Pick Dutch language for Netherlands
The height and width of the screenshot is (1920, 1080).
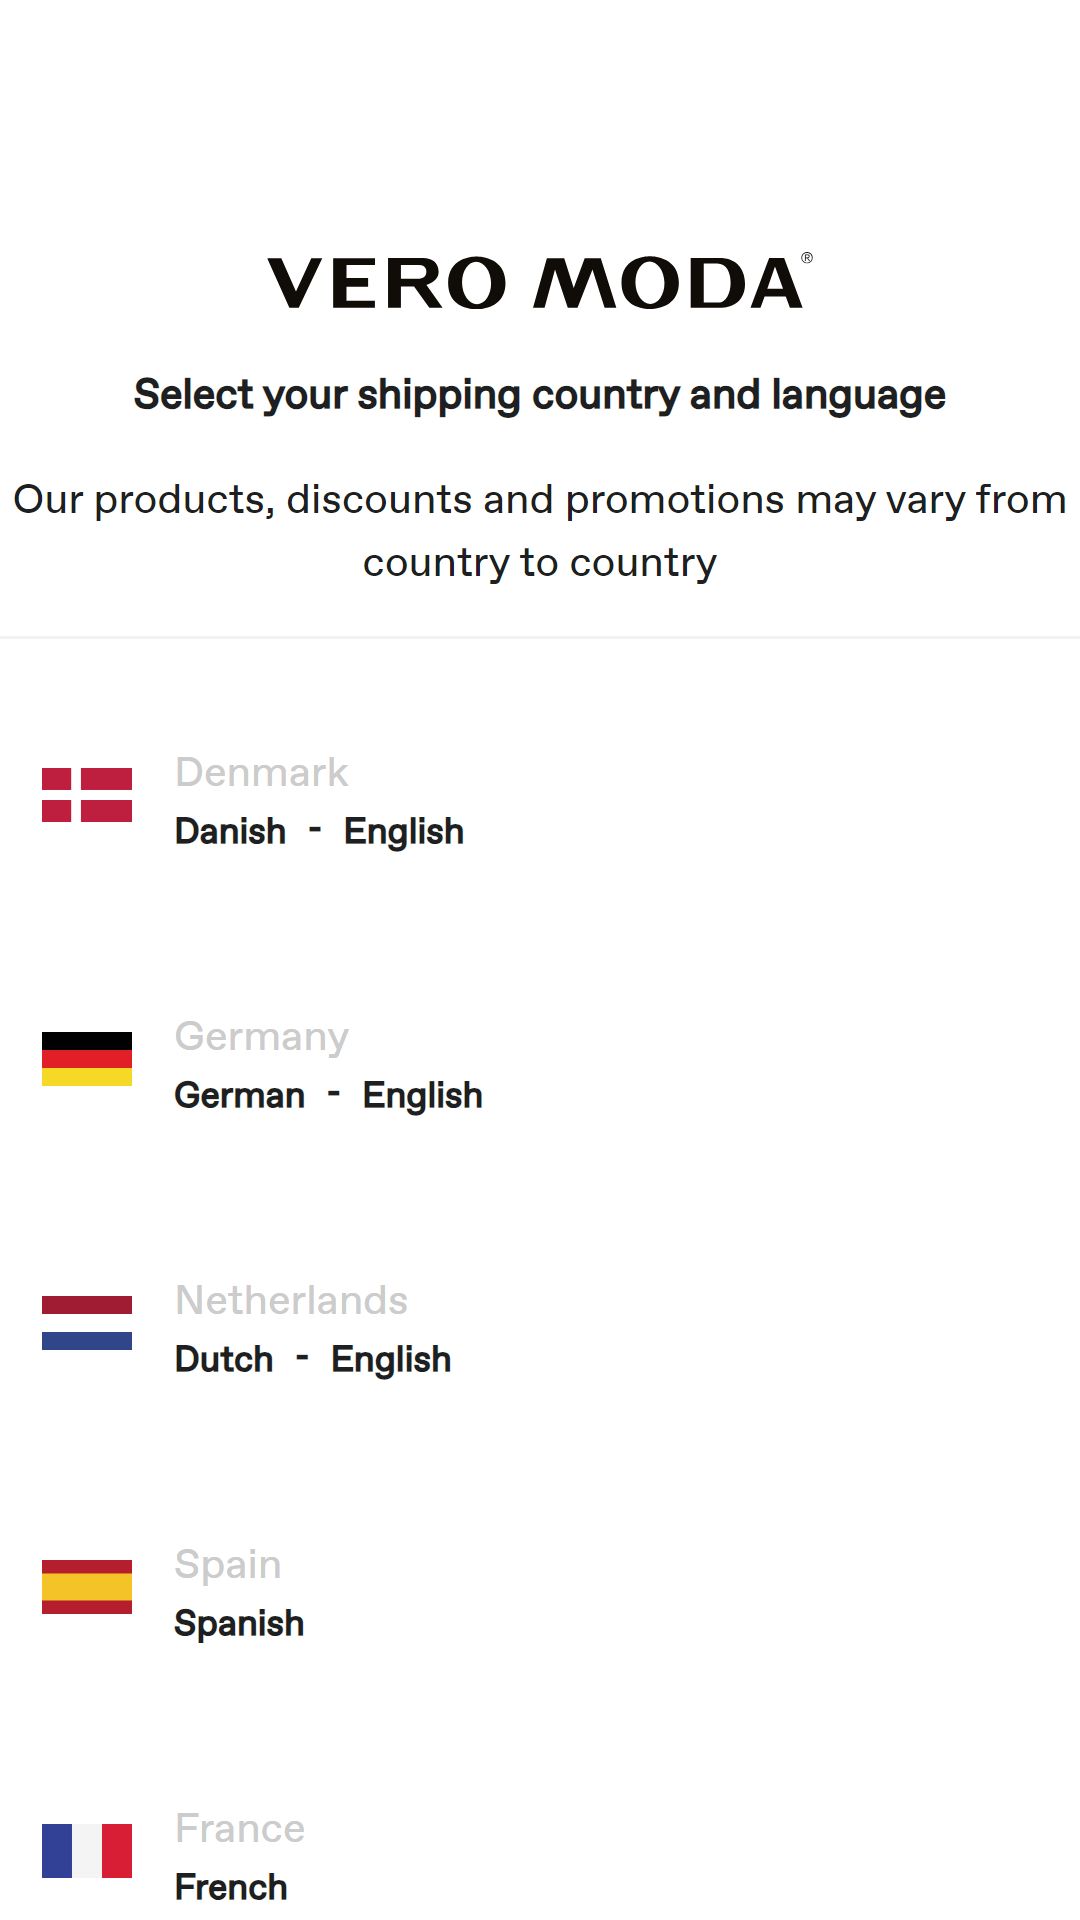point(224,1359)
